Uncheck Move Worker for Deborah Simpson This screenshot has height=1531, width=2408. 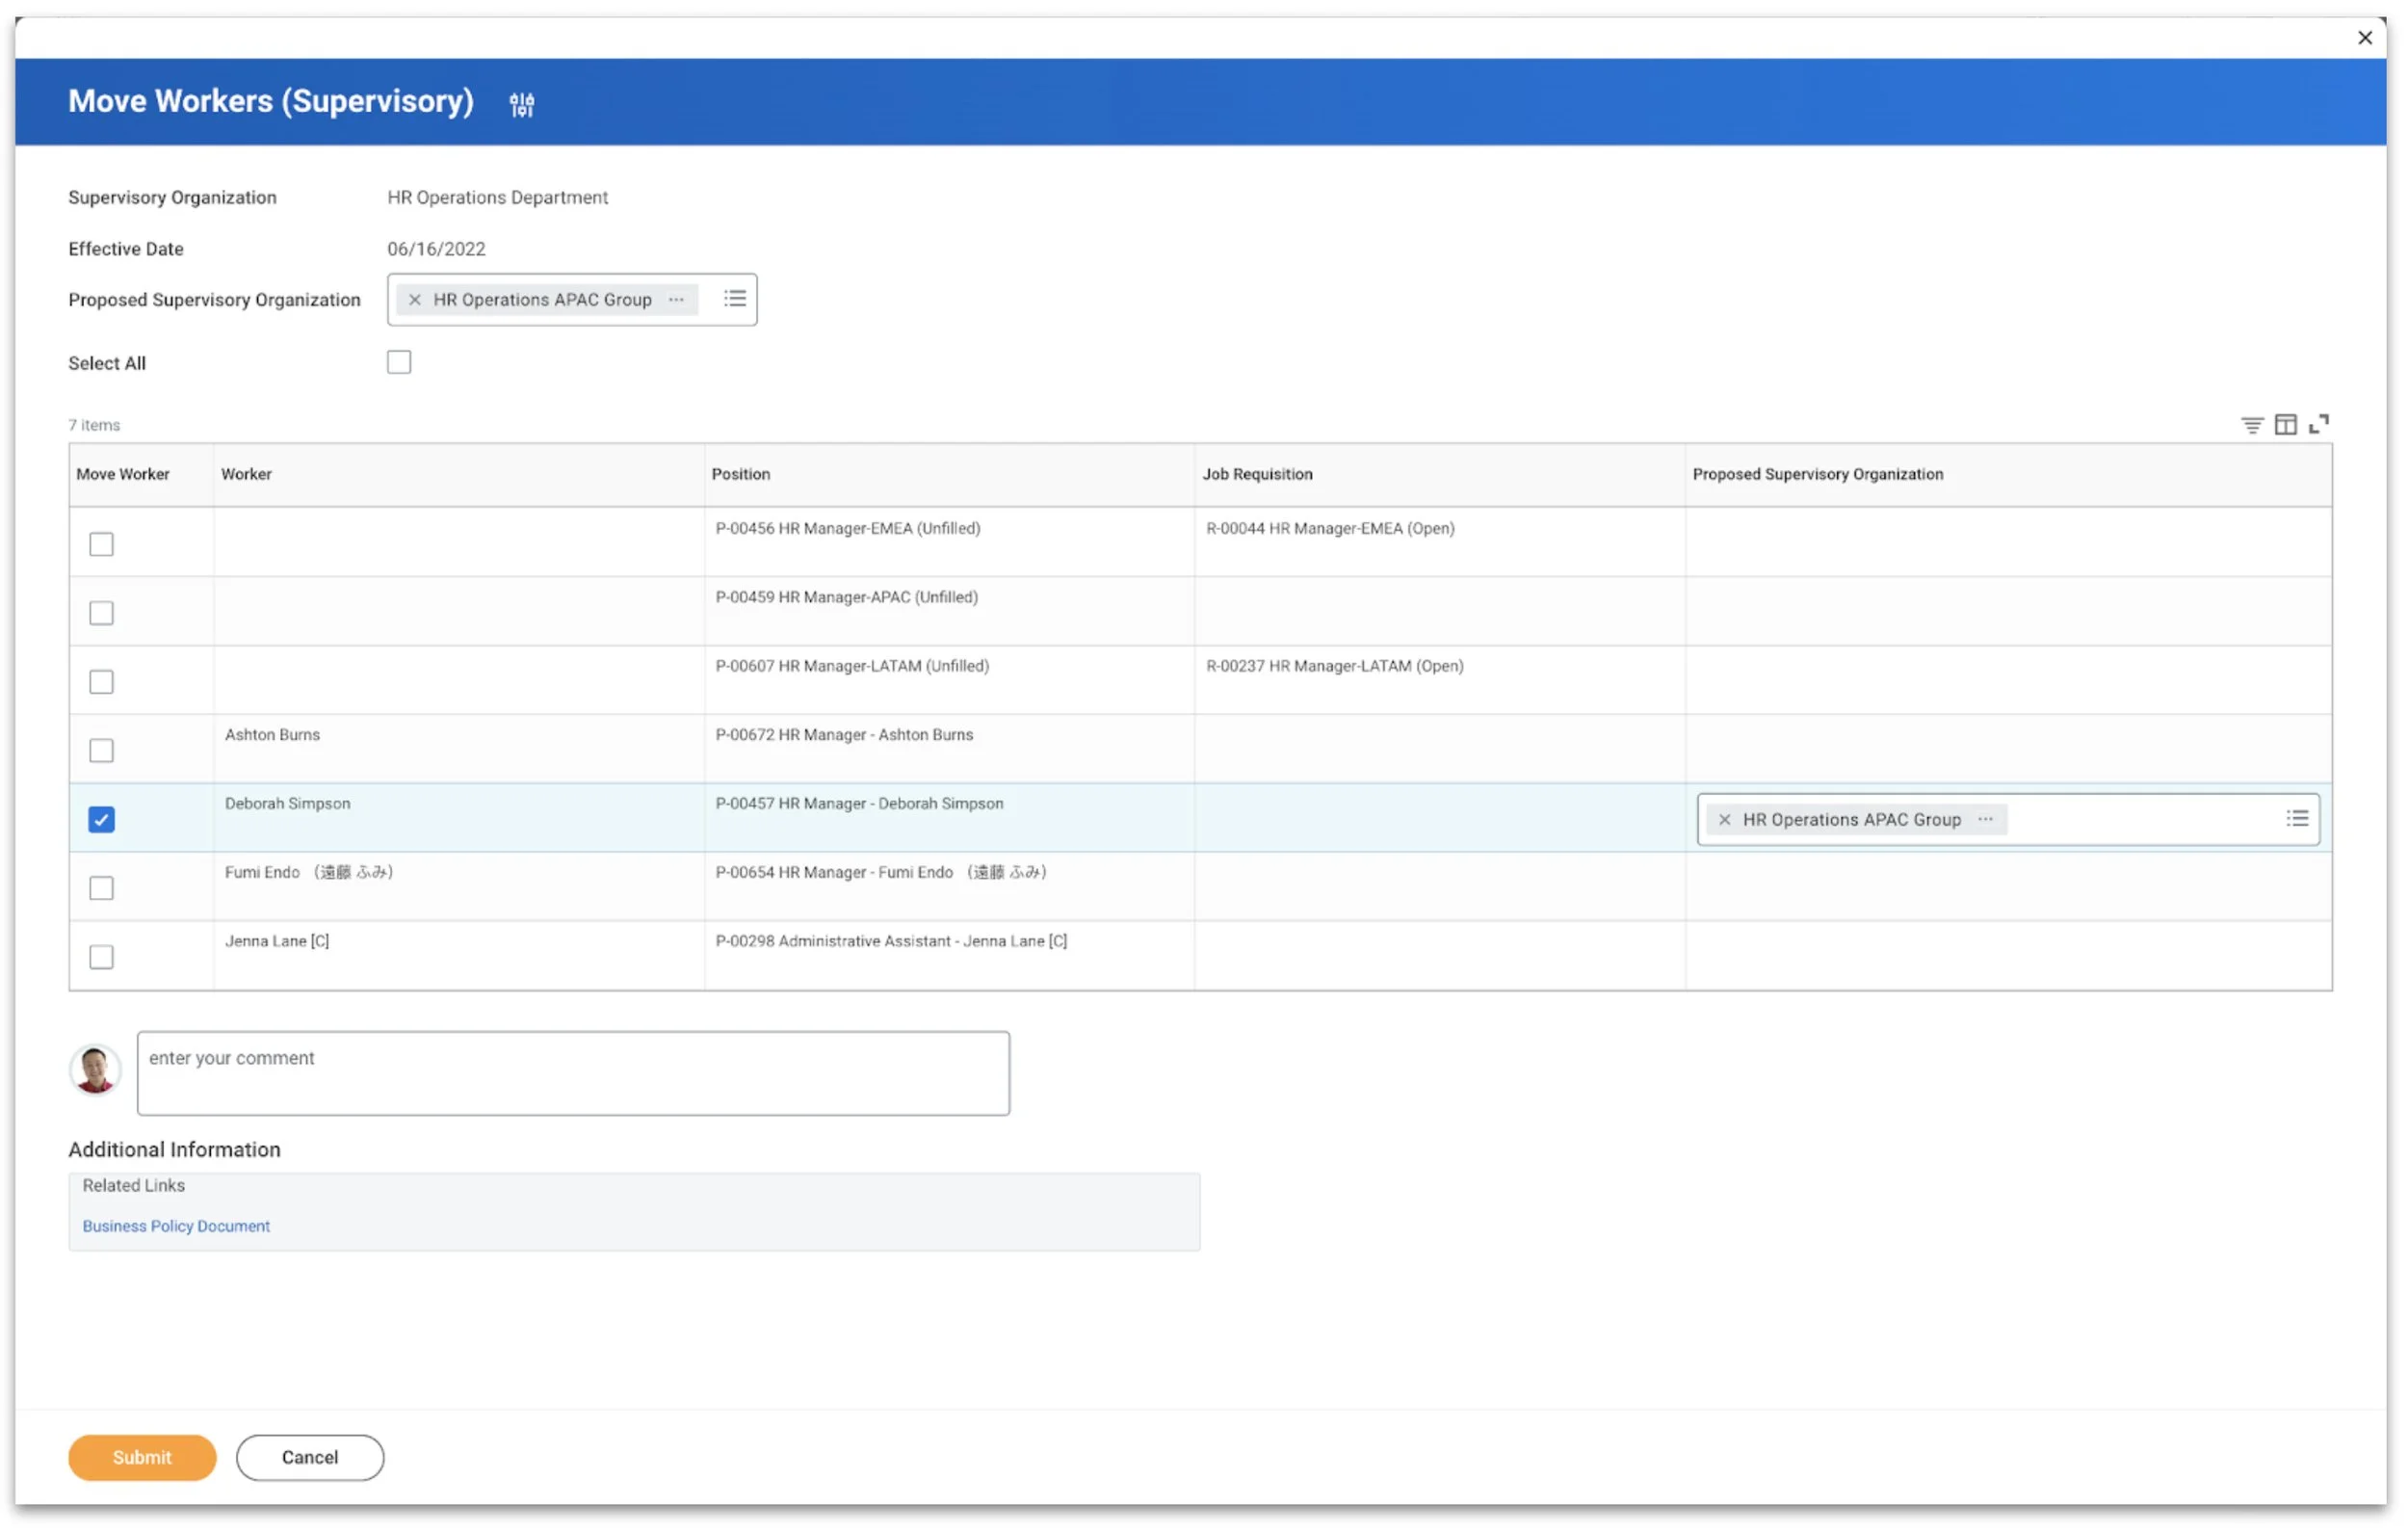click(101, 819)
